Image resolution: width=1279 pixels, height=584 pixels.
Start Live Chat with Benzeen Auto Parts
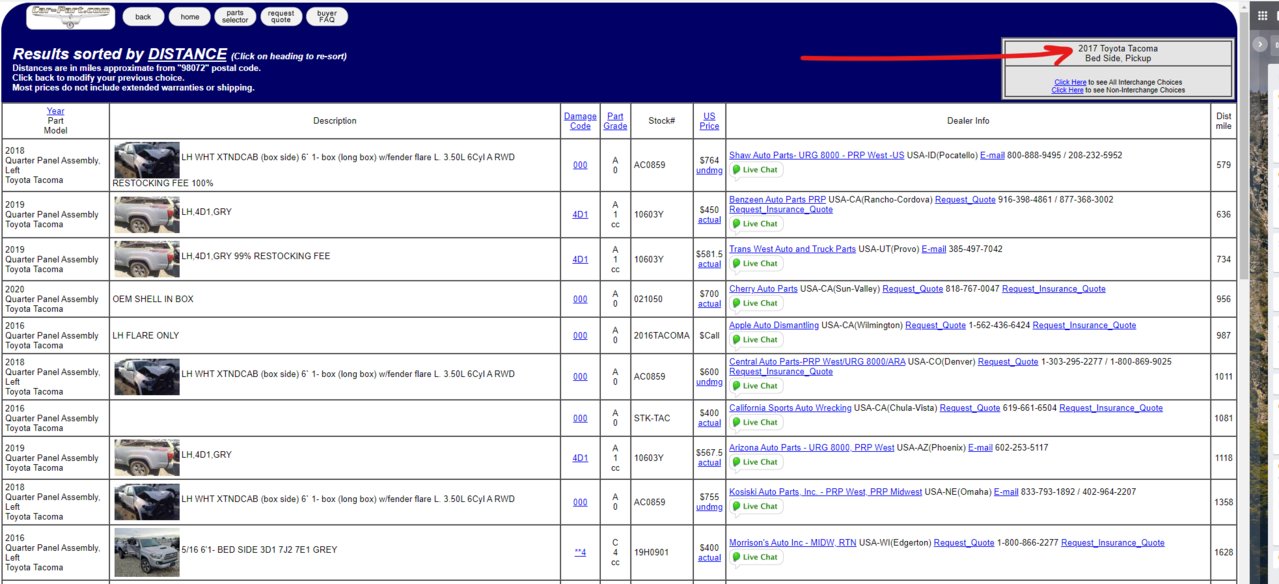click(756, 224)
